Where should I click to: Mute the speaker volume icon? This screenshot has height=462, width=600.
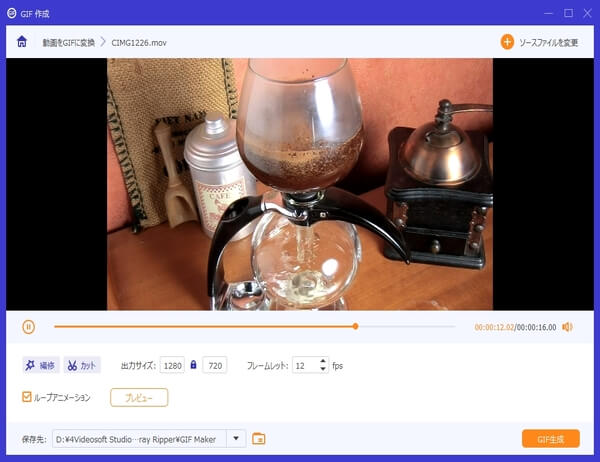point(567,326)
